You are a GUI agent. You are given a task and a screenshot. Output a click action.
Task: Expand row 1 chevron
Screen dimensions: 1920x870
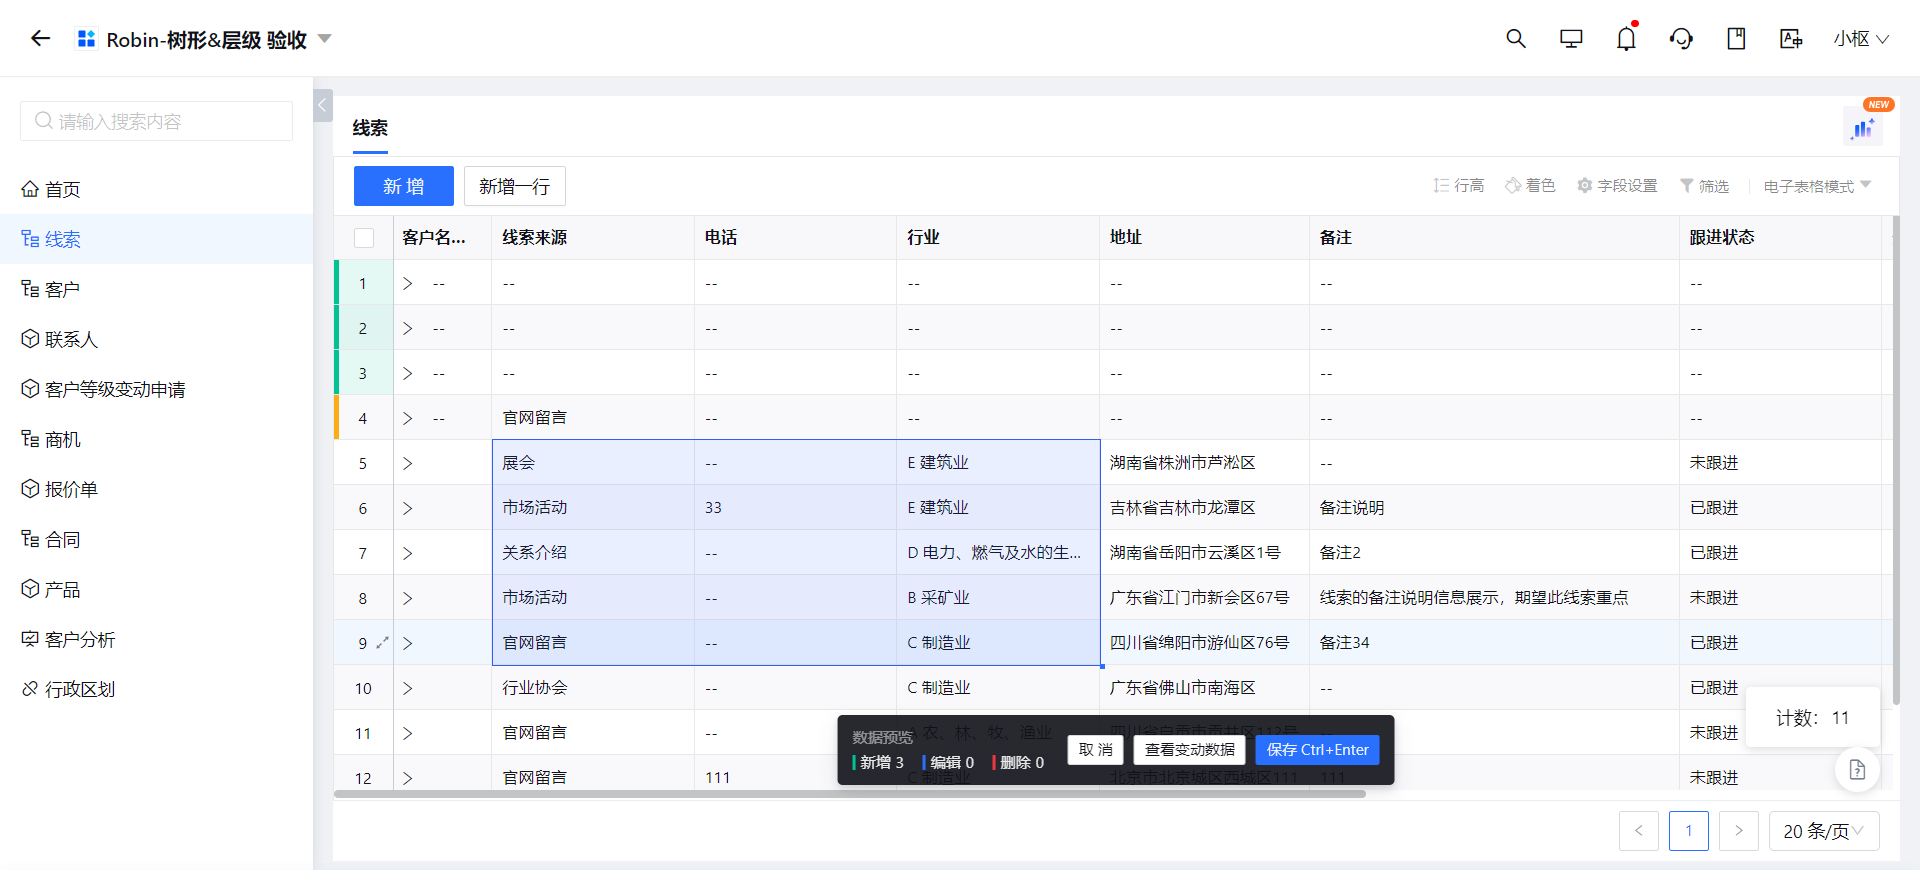[x=407, y=283]
